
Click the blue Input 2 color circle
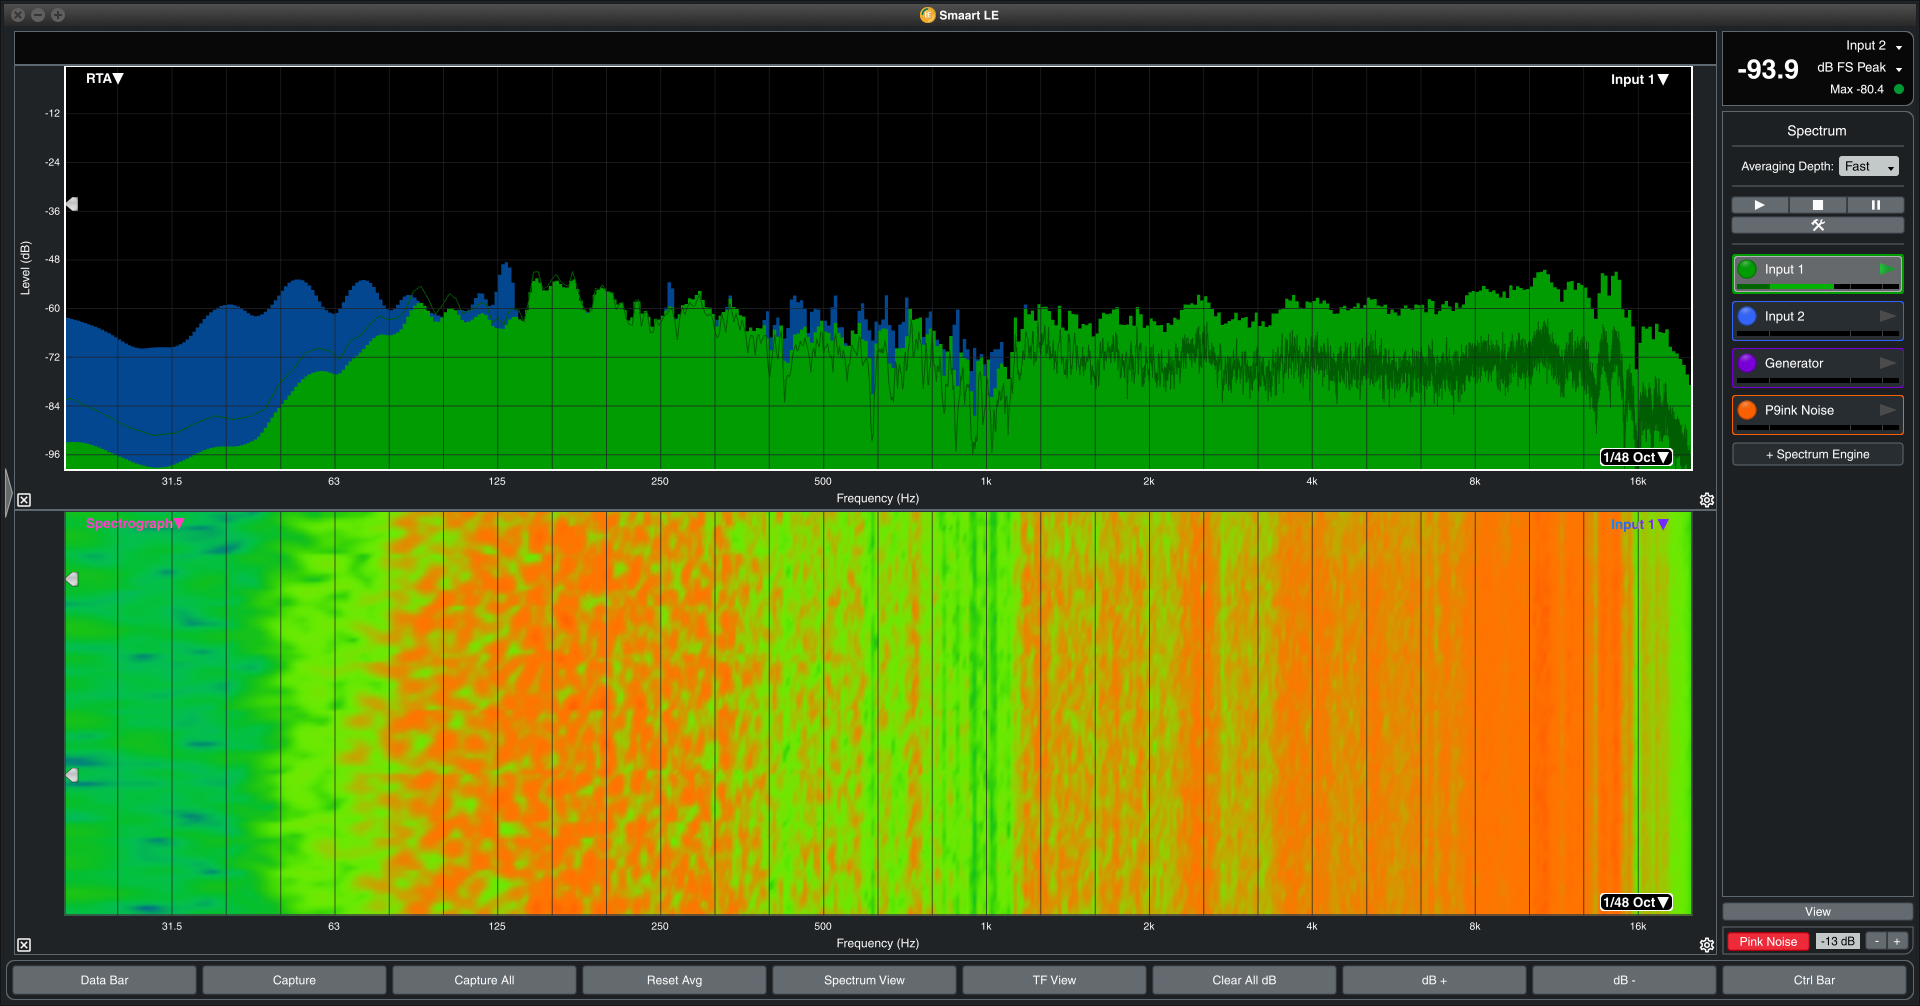coord(1747,316)
